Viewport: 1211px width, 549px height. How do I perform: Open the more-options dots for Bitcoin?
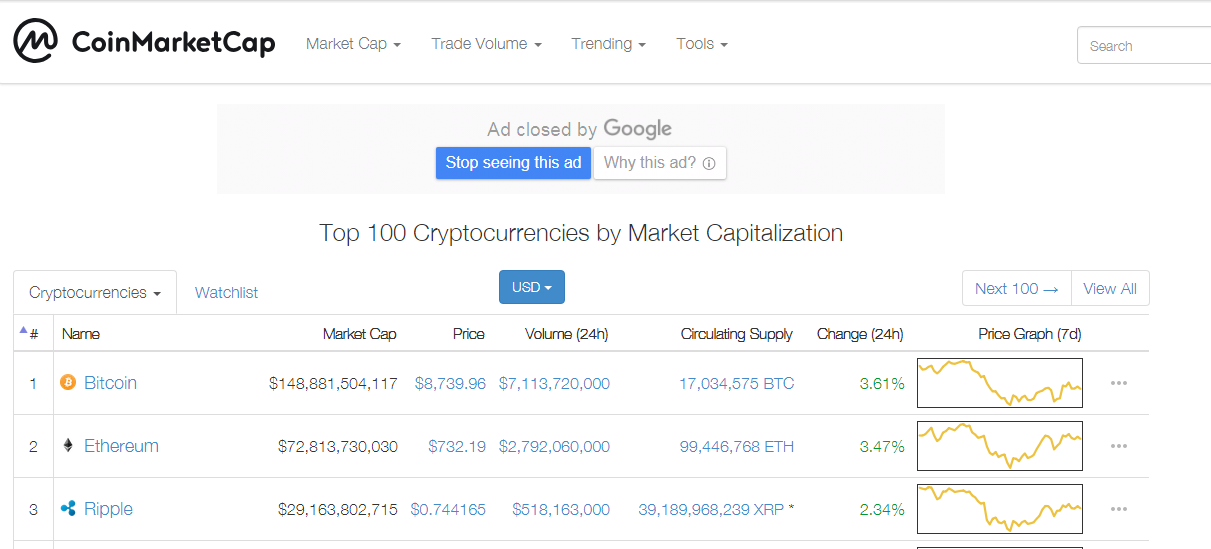tap(1118, 383)
